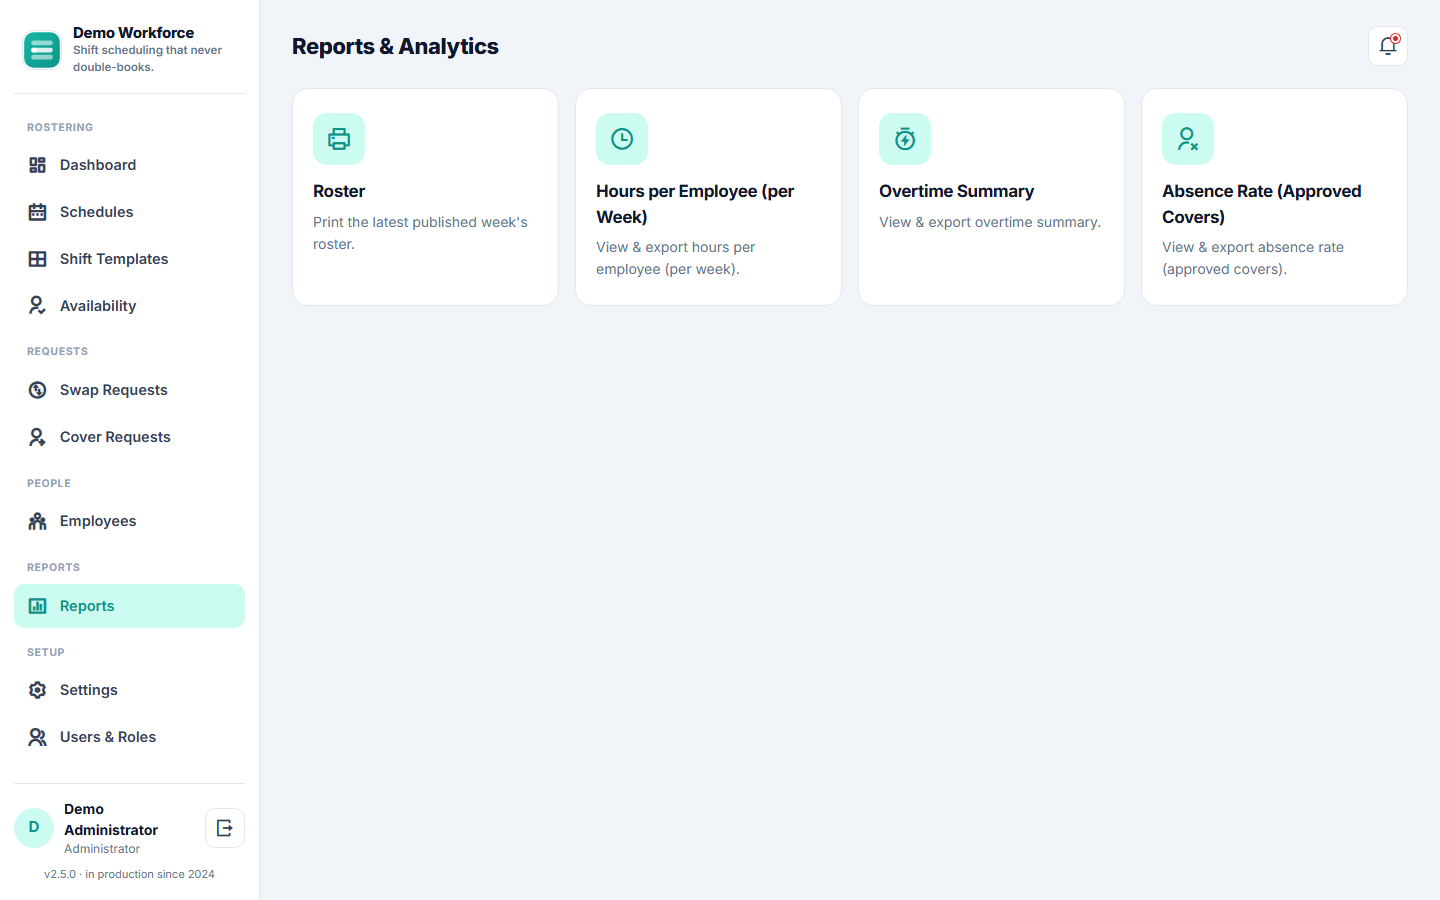The width and height of the screenshot is (1440, 900).
Task: Open Users & Roles page
Action: coord(129,737)
